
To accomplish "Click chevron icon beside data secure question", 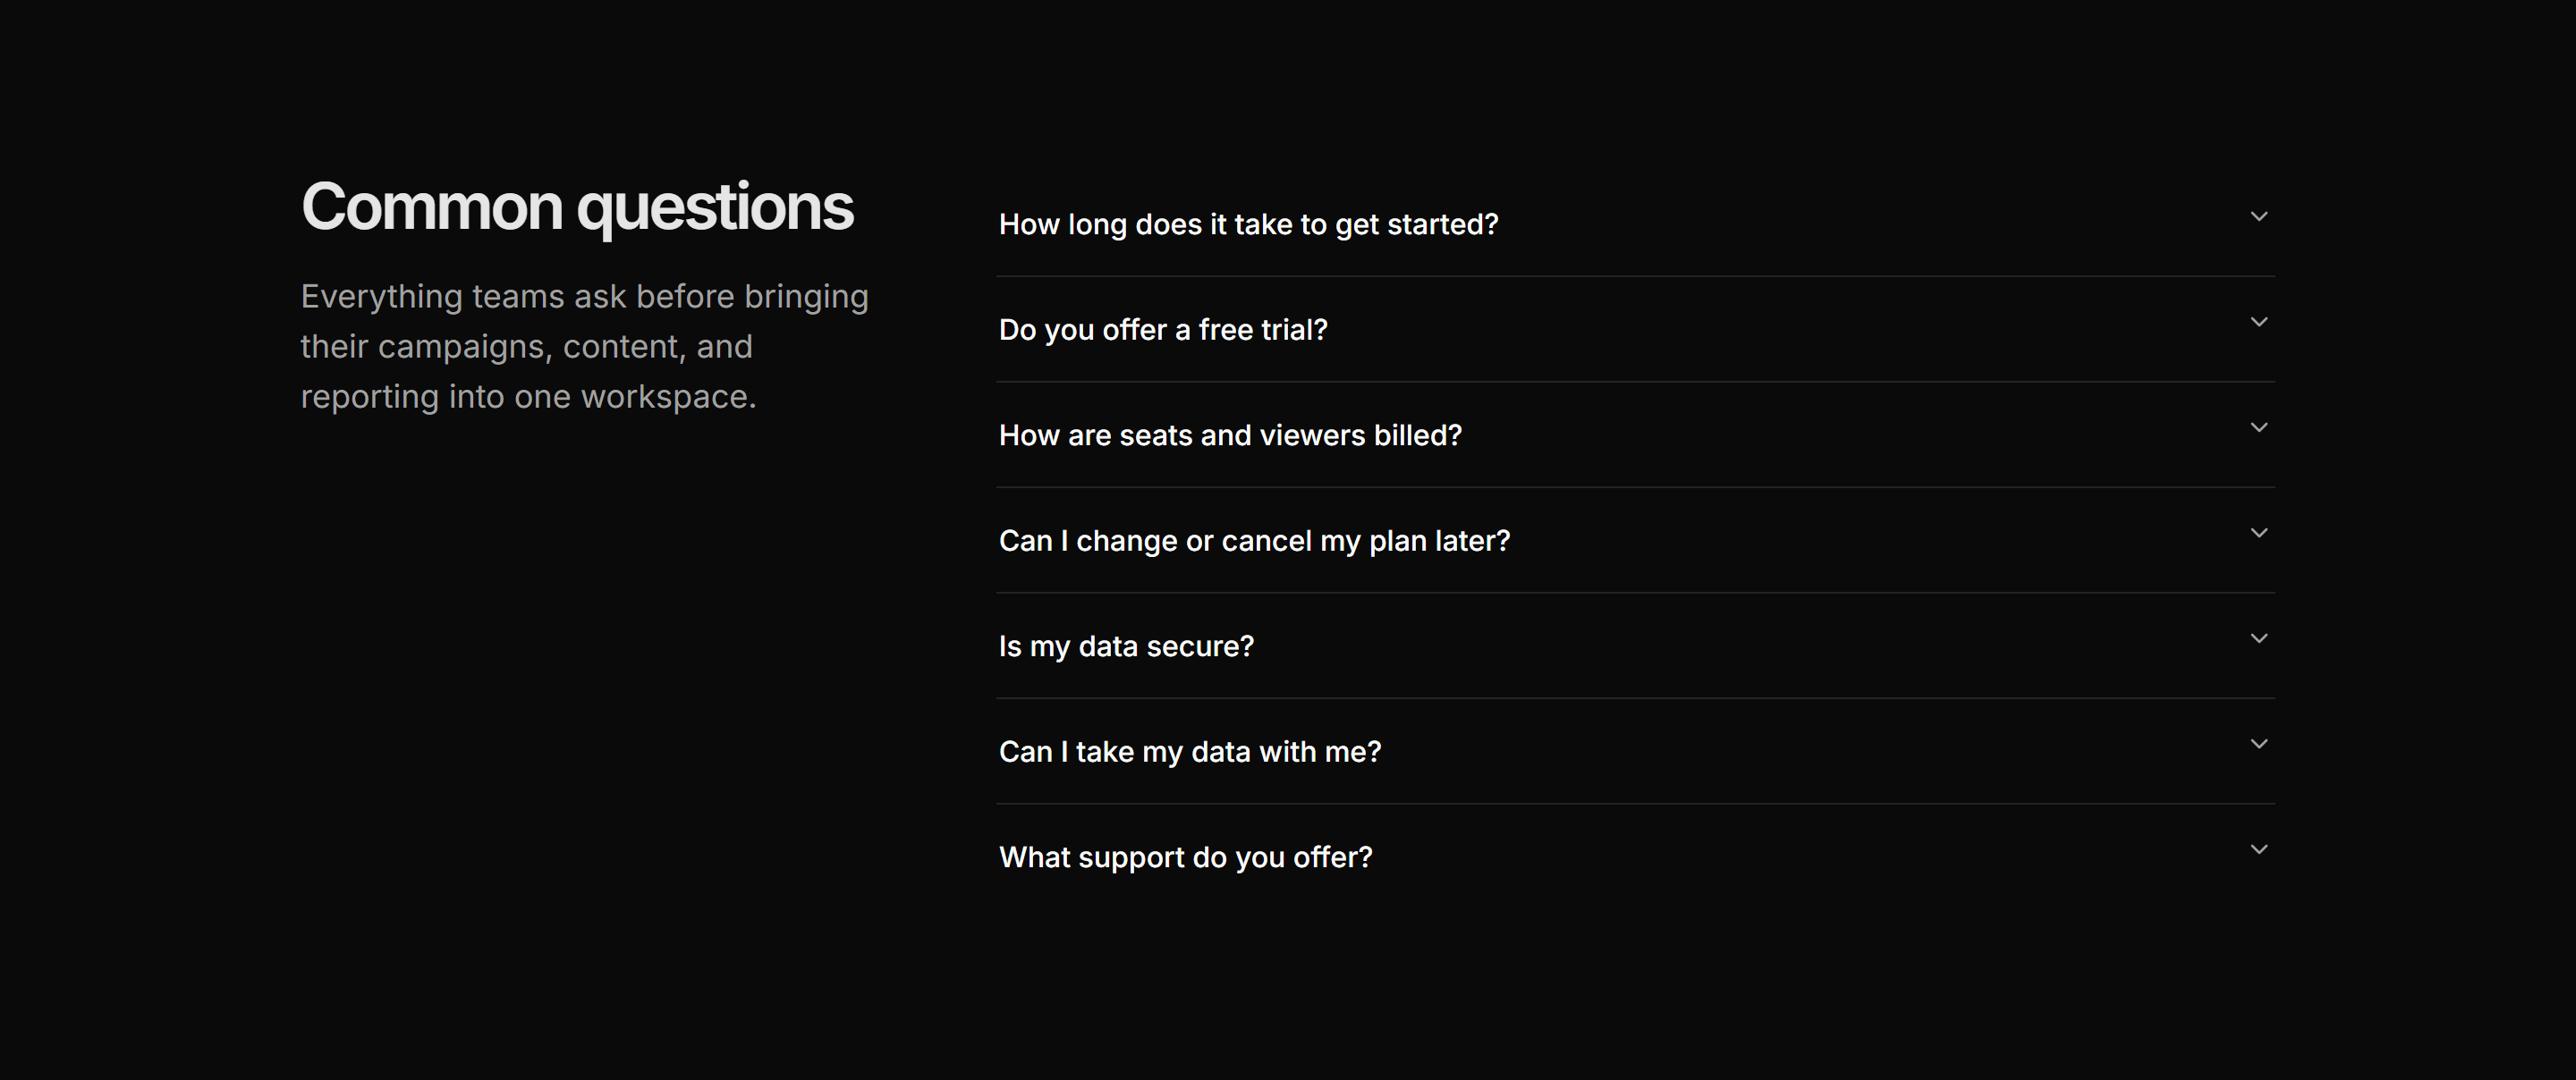I will pyautogui.click(x=2259, y=638).
